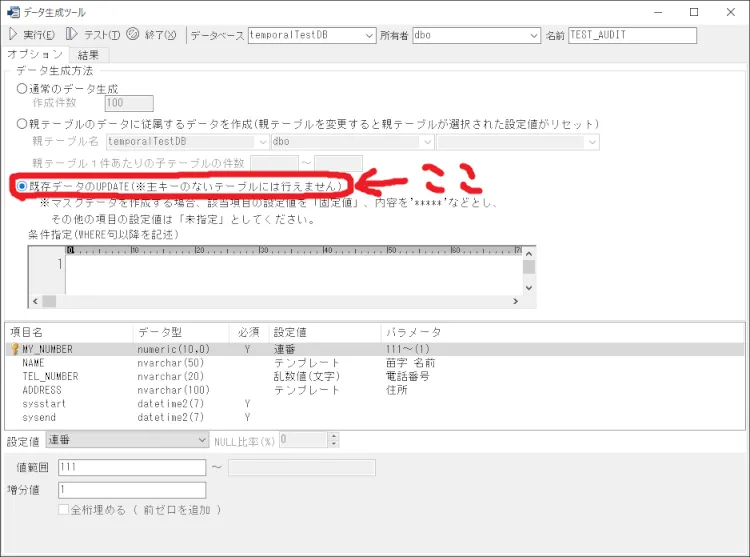Select the TEL_NUMBER row
Viewport: 750px width, 557px height.
coord(375,376)
